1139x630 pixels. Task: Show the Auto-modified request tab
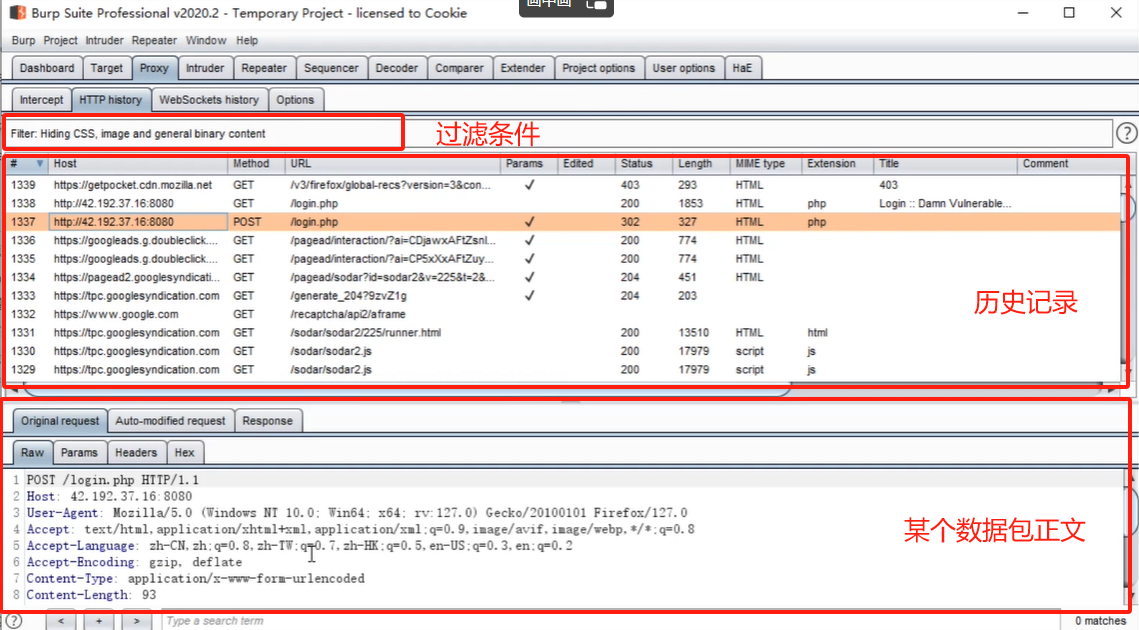pos(170,421)
